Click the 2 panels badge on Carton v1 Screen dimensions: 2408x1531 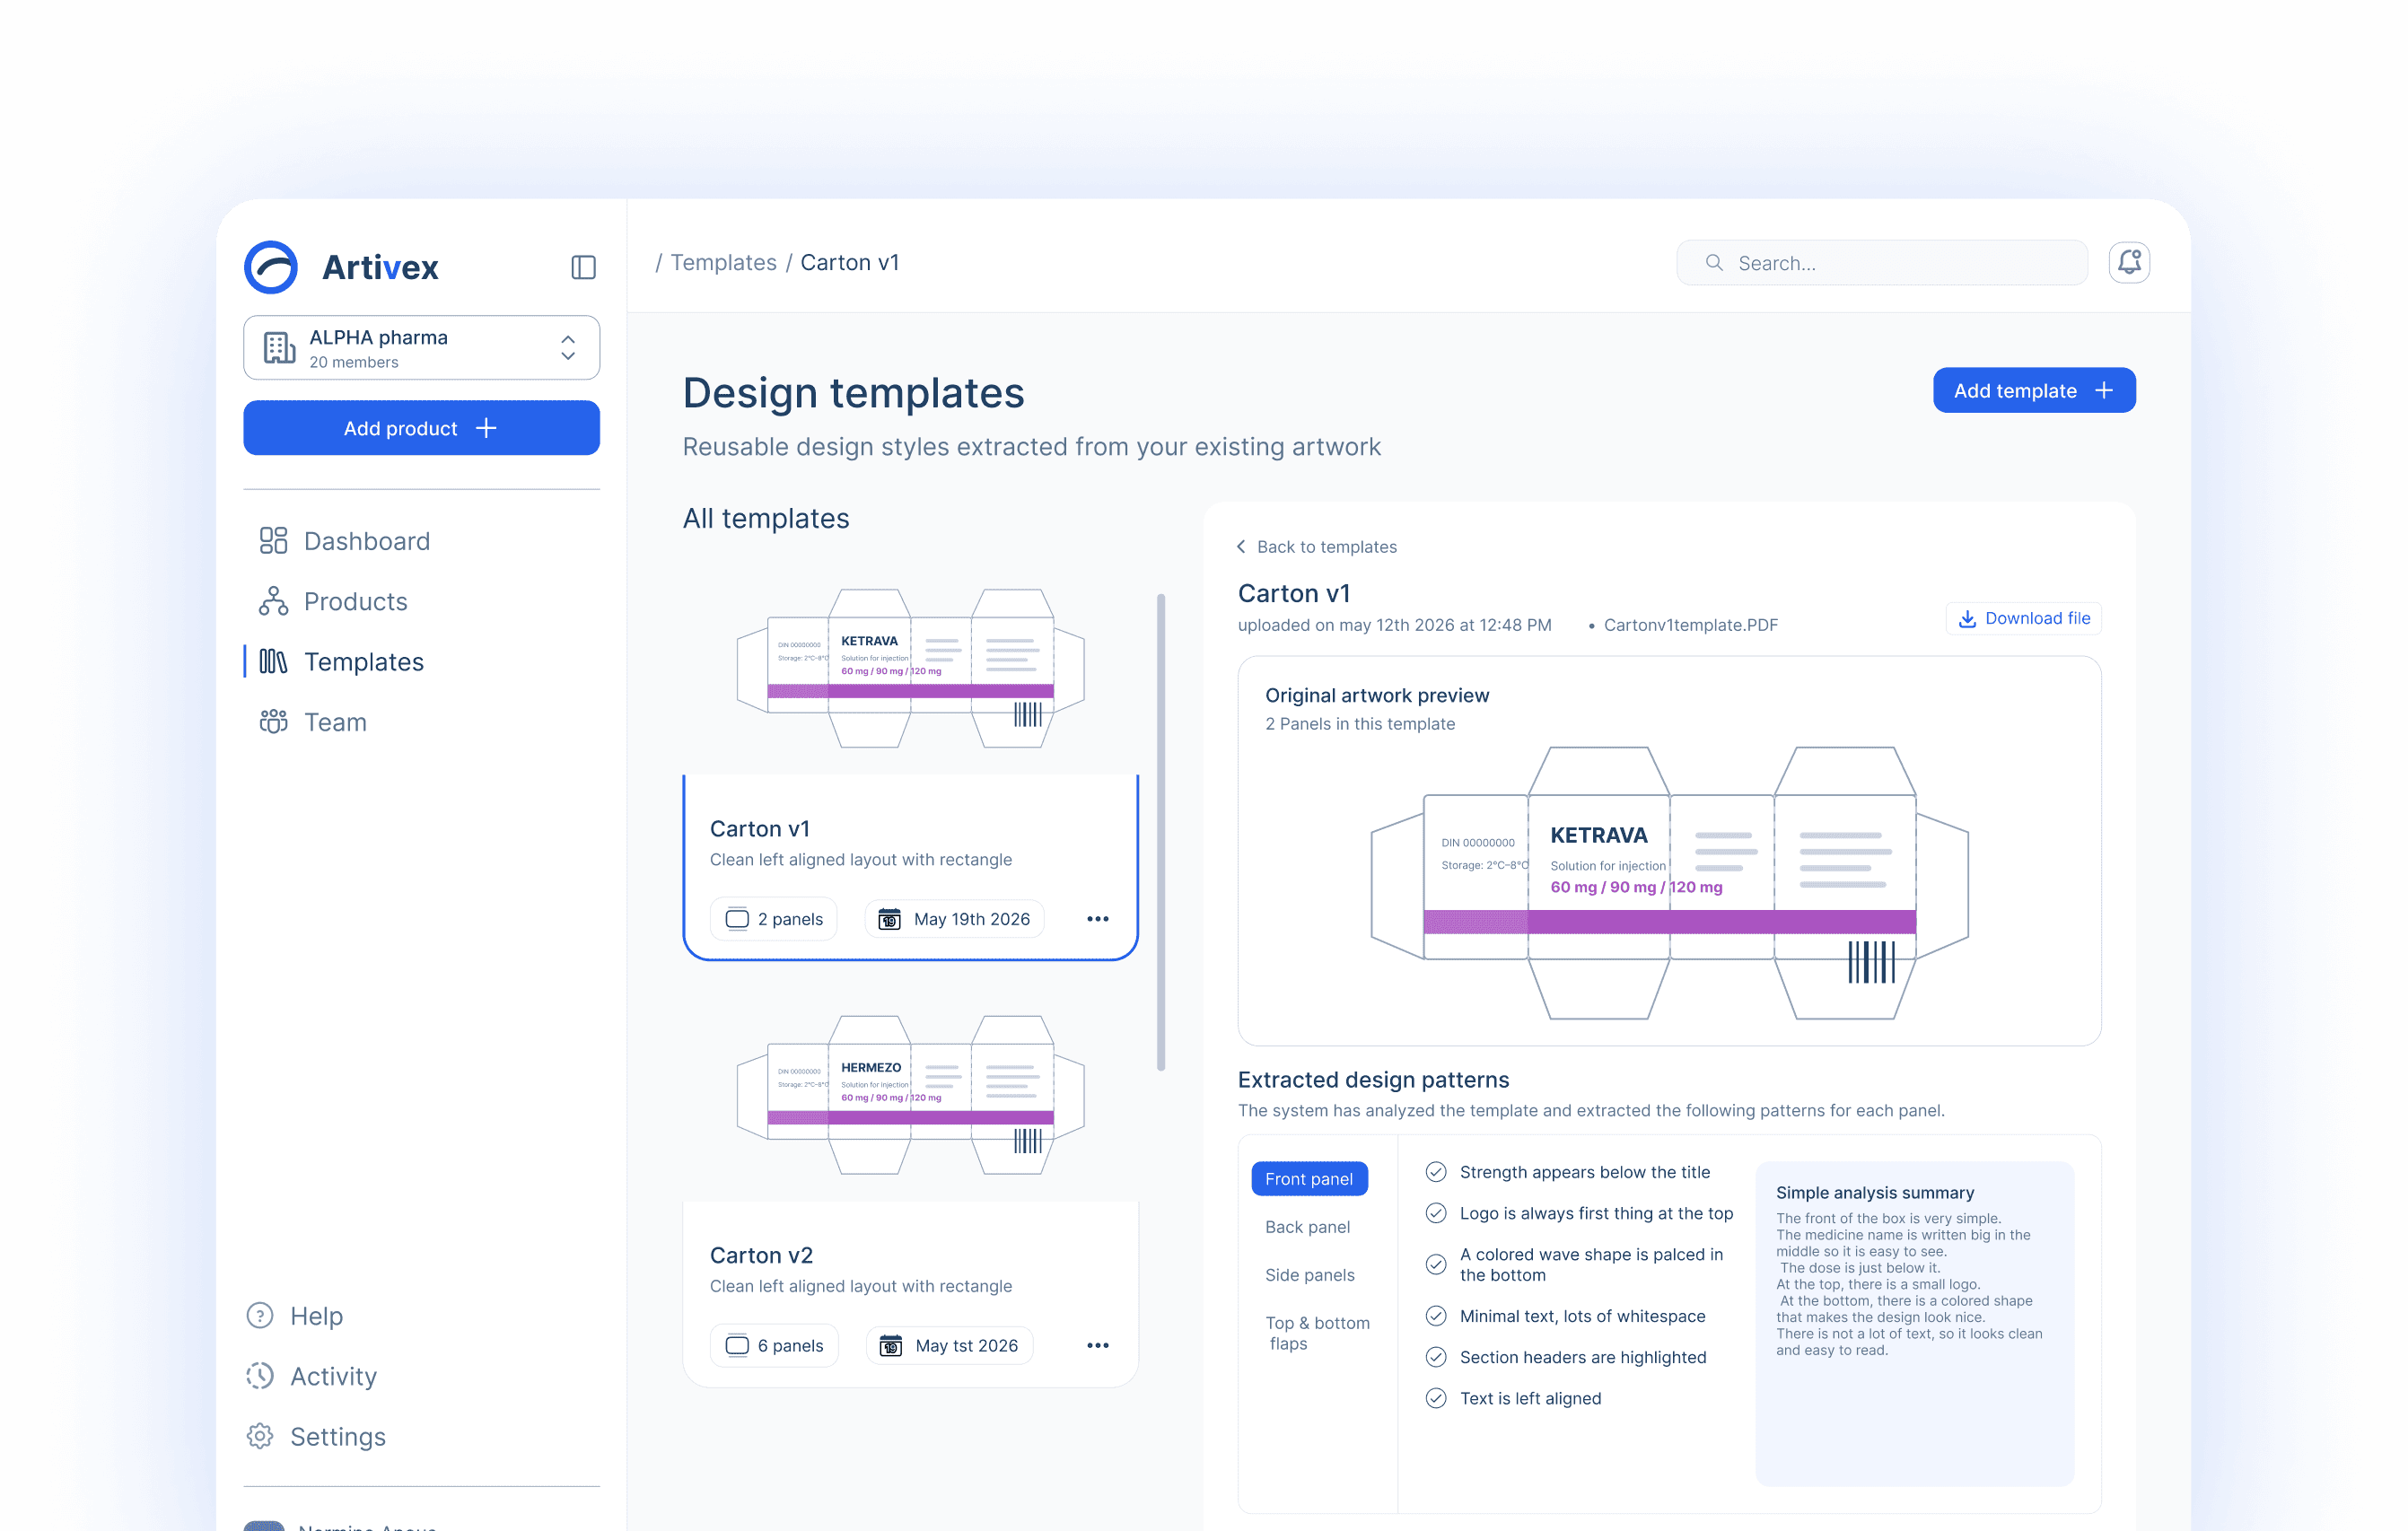pos(773,919)
